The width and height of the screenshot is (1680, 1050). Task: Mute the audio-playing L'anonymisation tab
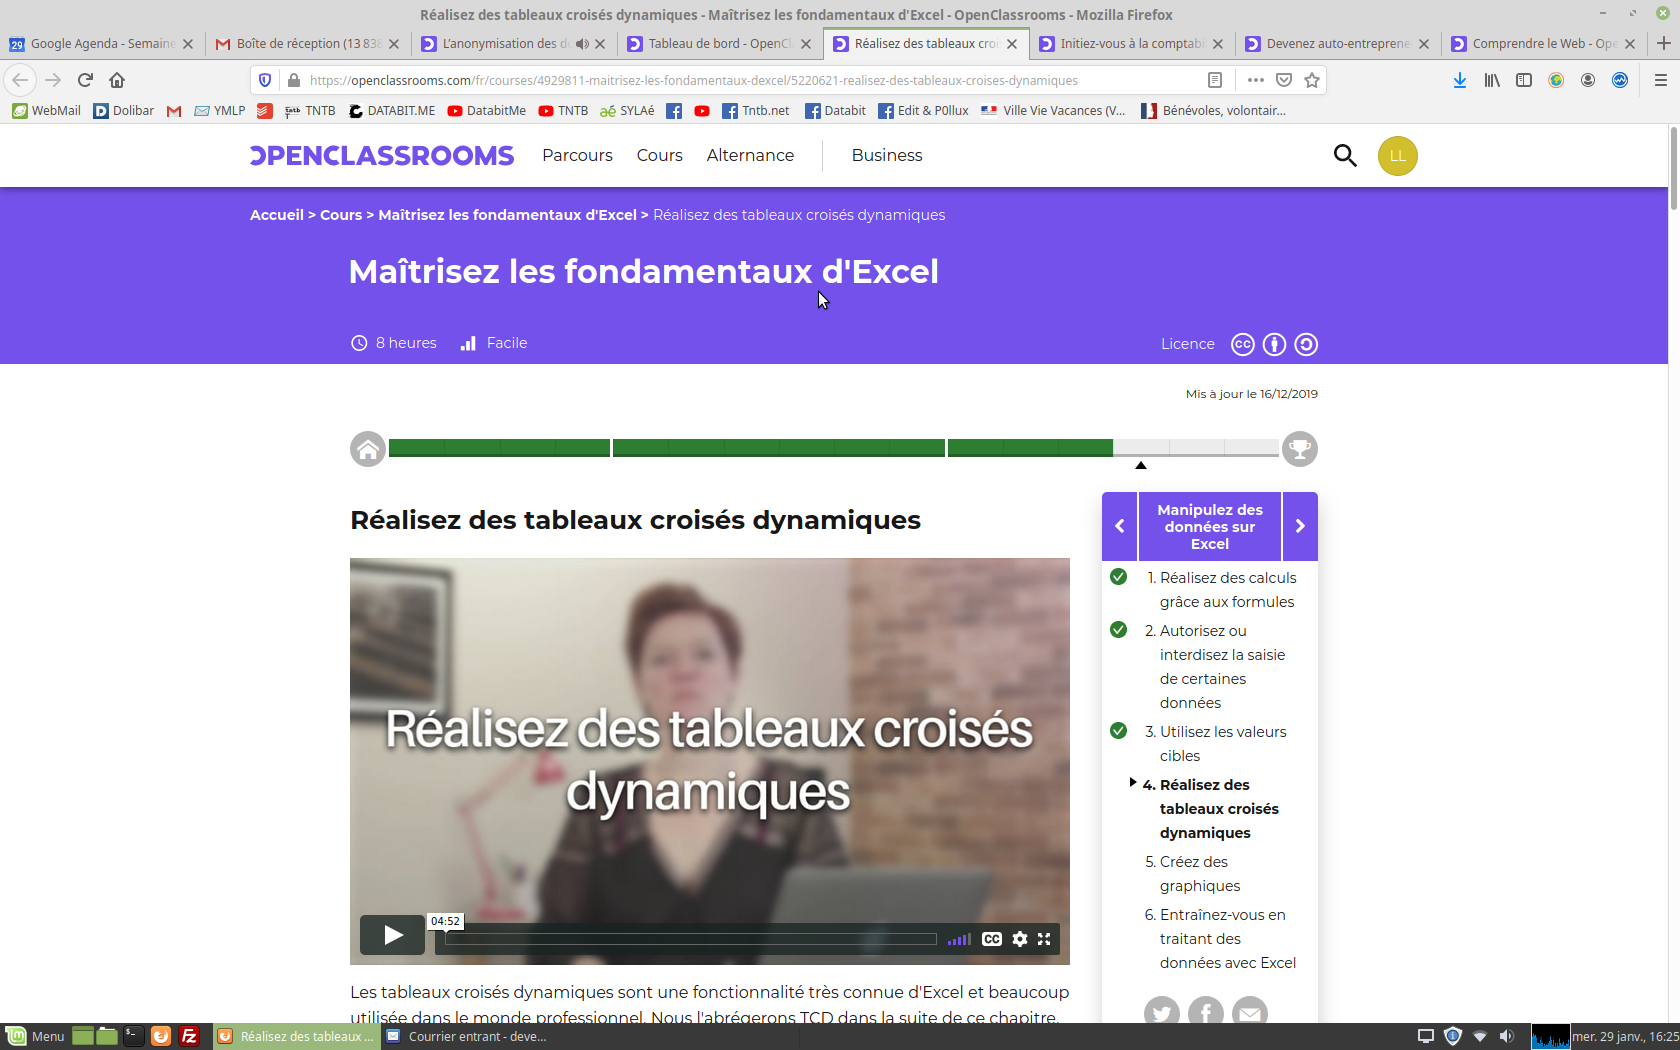[x=582, y=44]
